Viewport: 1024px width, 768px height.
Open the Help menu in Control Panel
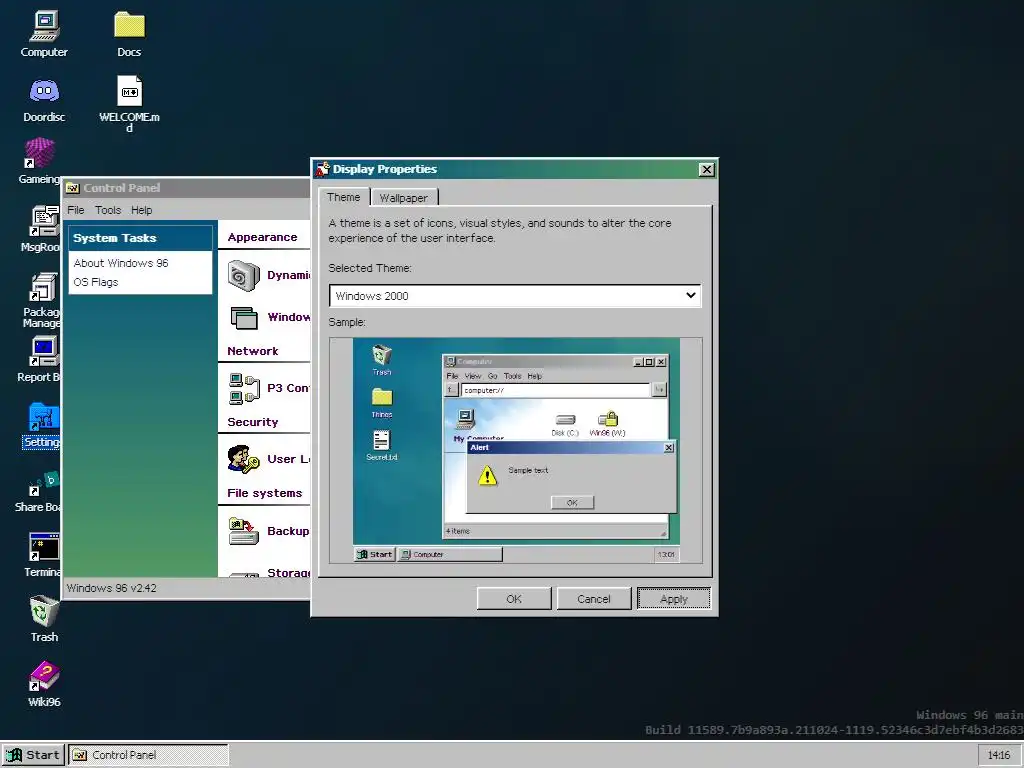tap(141, 210)
